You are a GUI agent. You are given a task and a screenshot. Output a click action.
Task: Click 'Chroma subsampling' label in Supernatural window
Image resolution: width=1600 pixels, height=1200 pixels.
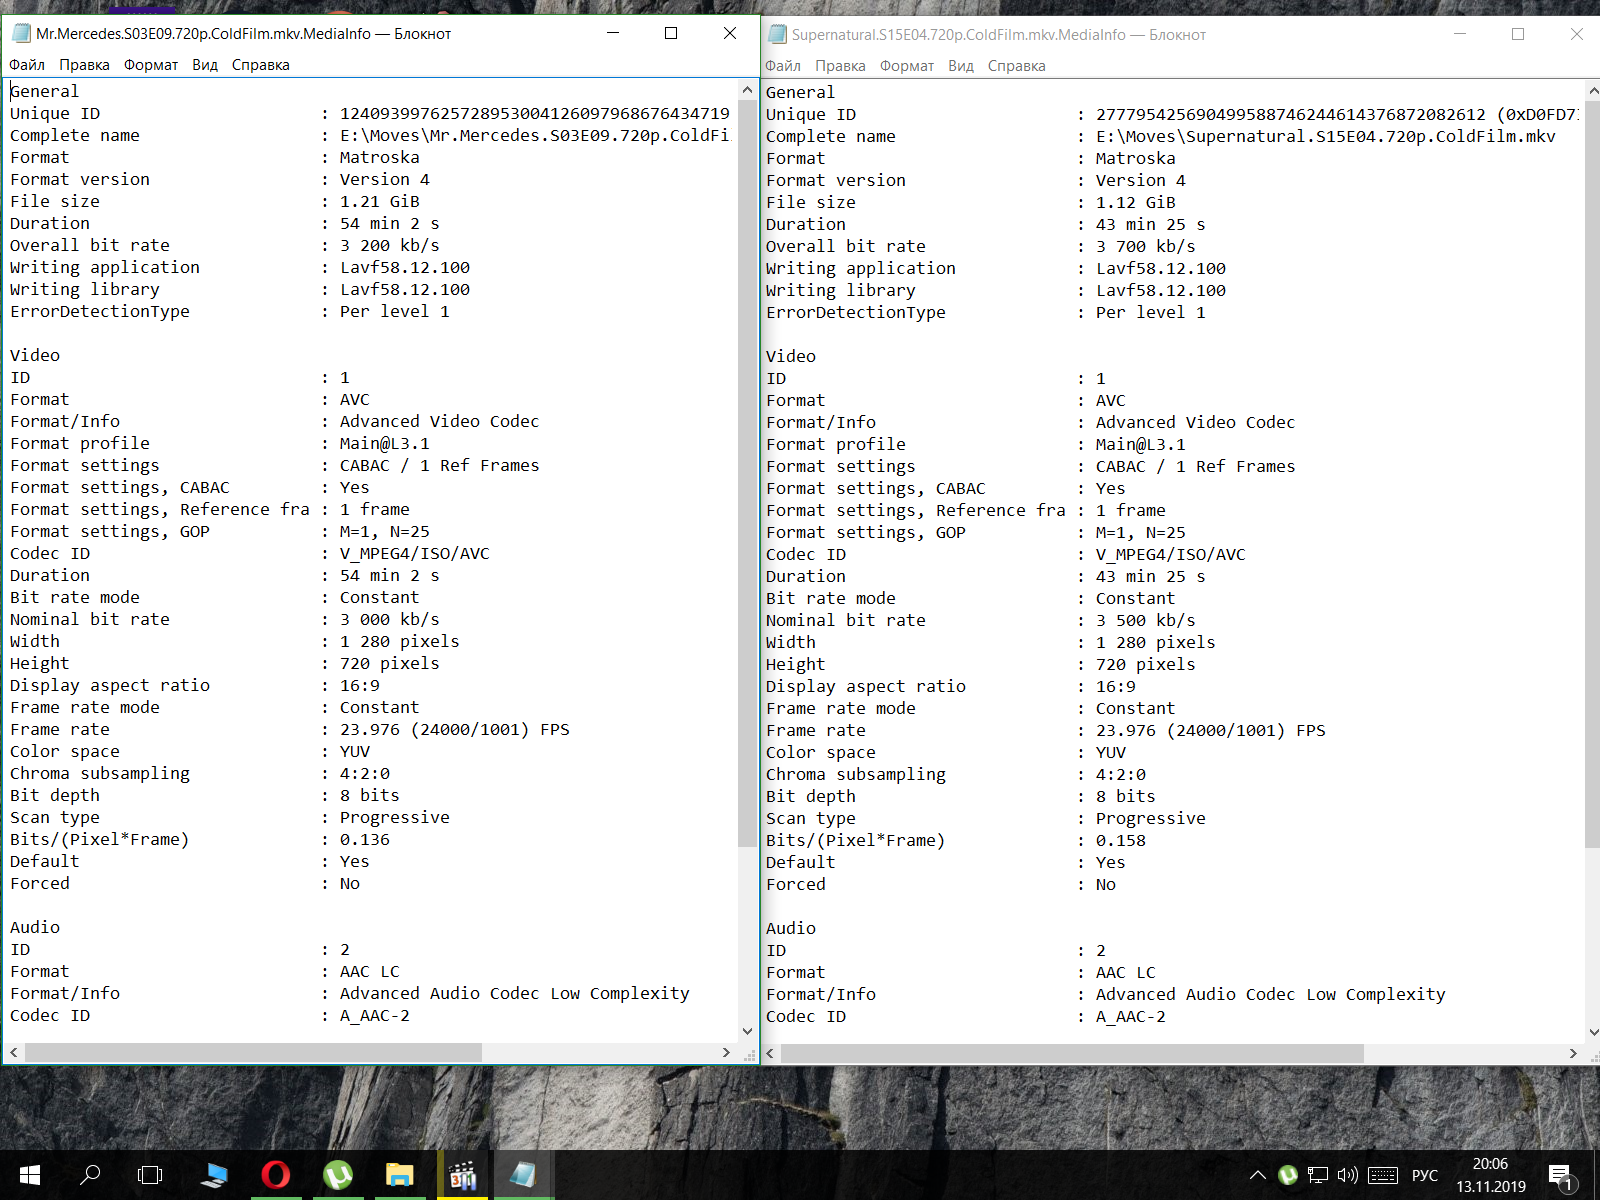[x=856, y=774]
